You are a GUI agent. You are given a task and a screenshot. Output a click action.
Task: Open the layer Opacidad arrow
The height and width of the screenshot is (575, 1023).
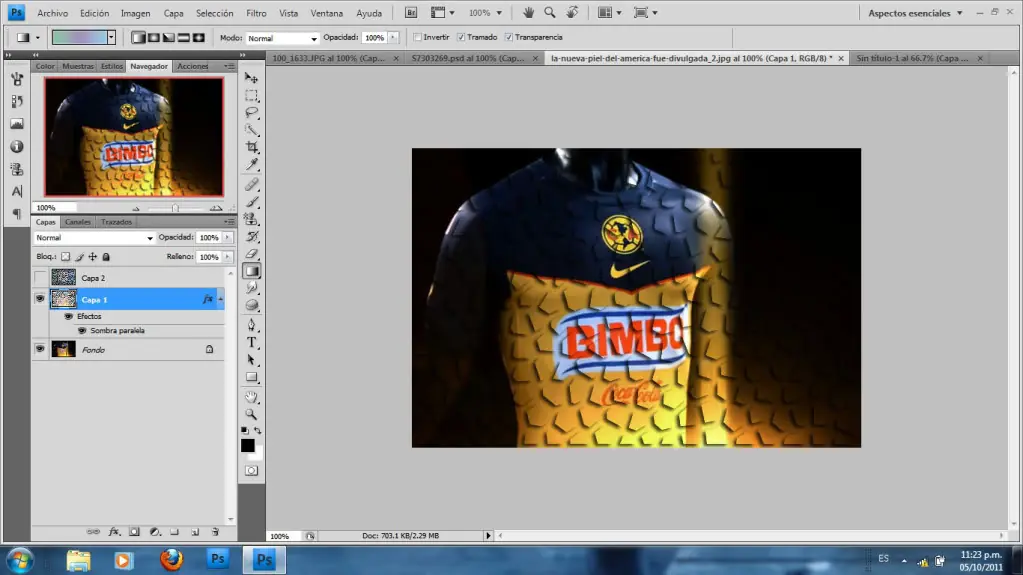coord(227,238)
